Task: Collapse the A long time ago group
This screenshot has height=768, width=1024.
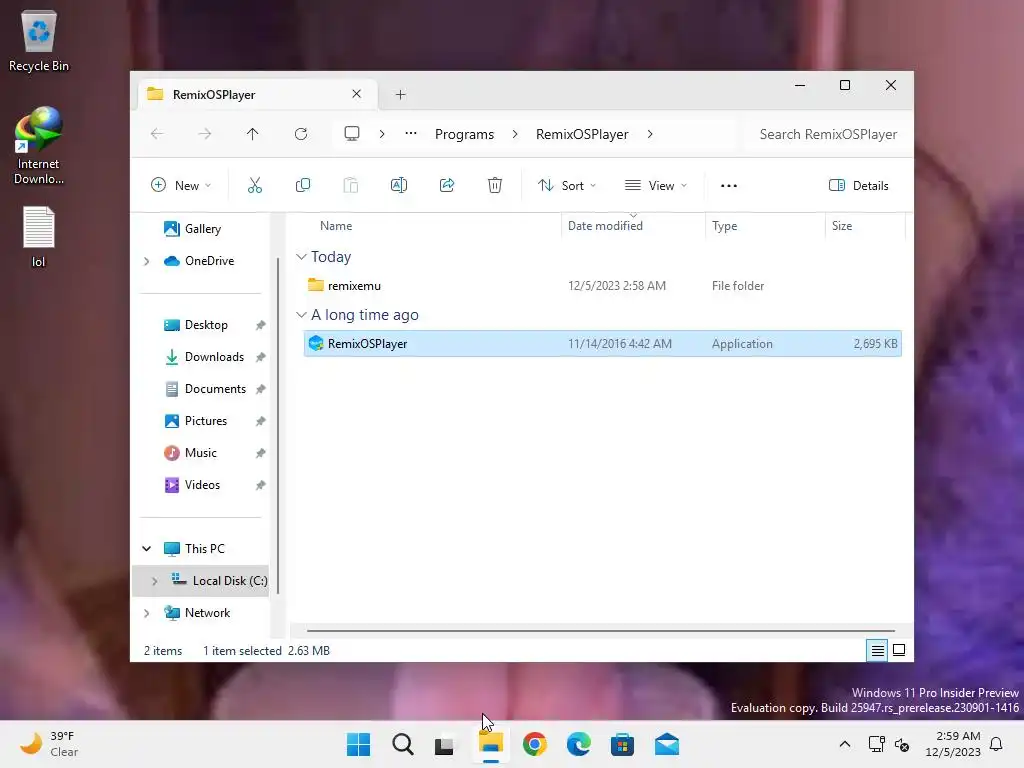Action: click(x=301, y=315)
